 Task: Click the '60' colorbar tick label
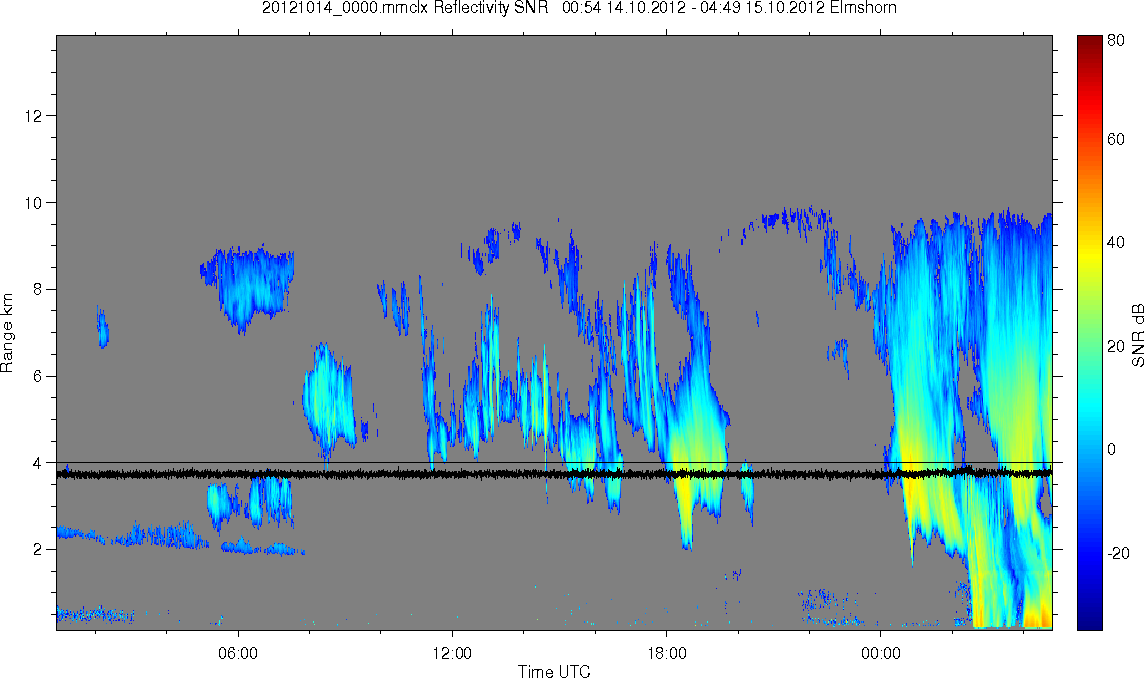(x=1116, y=139)
